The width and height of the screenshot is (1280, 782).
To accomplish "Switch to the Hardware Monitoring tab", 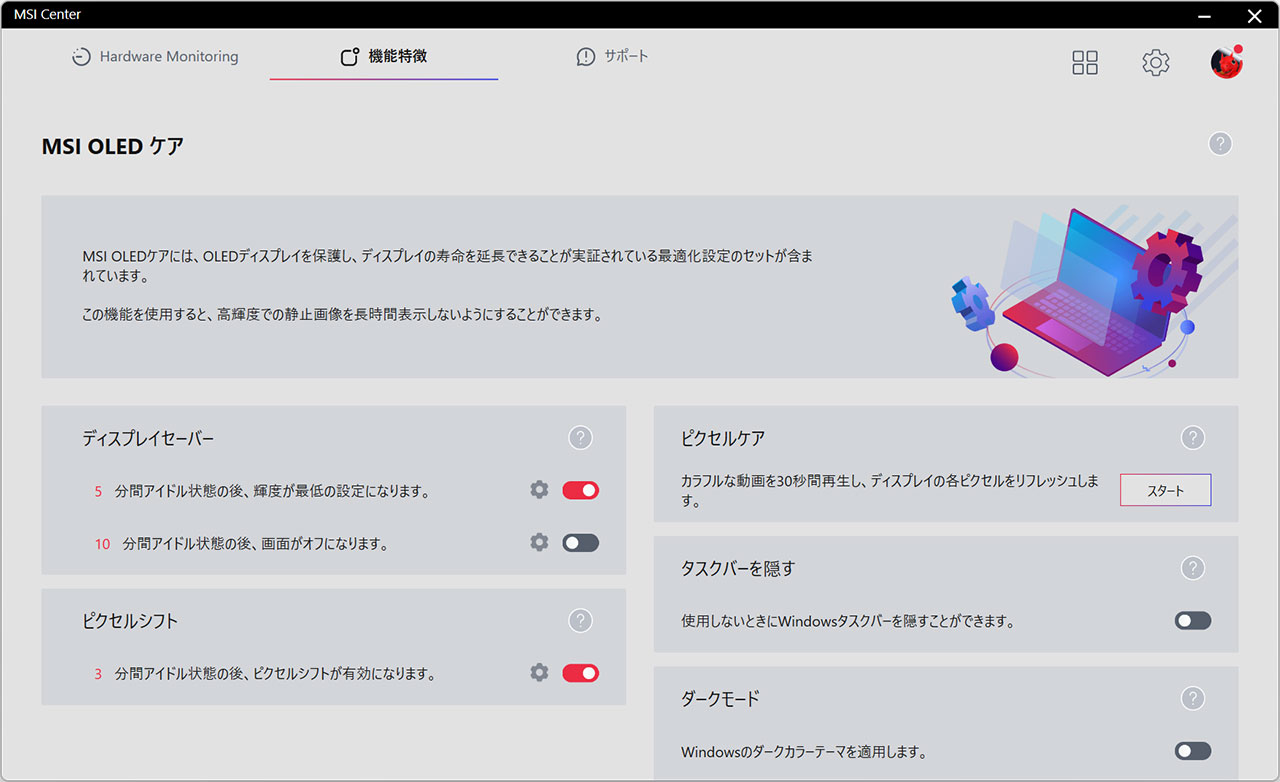I will [155, 57].
